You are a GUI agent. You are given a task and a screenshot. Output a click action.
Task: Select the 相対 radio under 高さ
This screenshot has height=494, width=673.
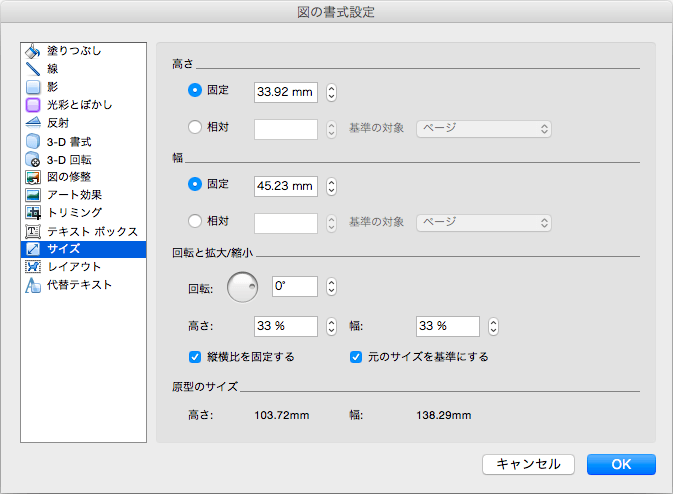pyautogui.click(x=195, y=128)
